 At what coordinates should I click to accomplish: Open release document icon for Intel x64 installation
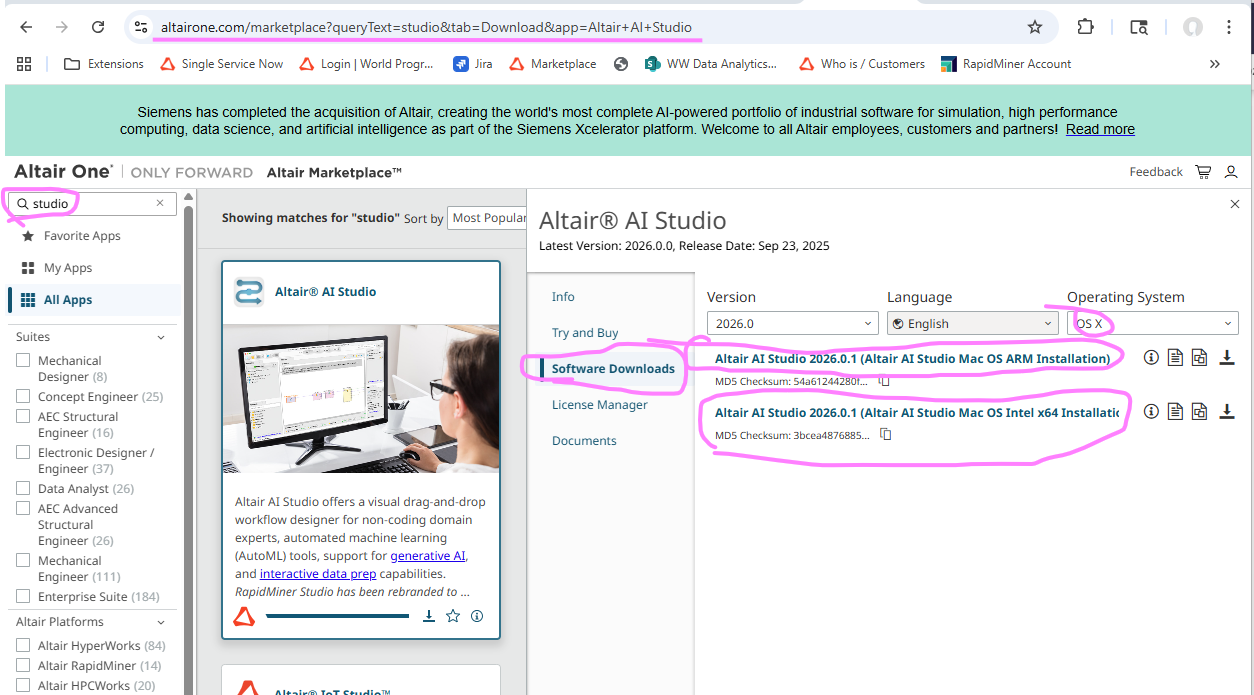1175,411
